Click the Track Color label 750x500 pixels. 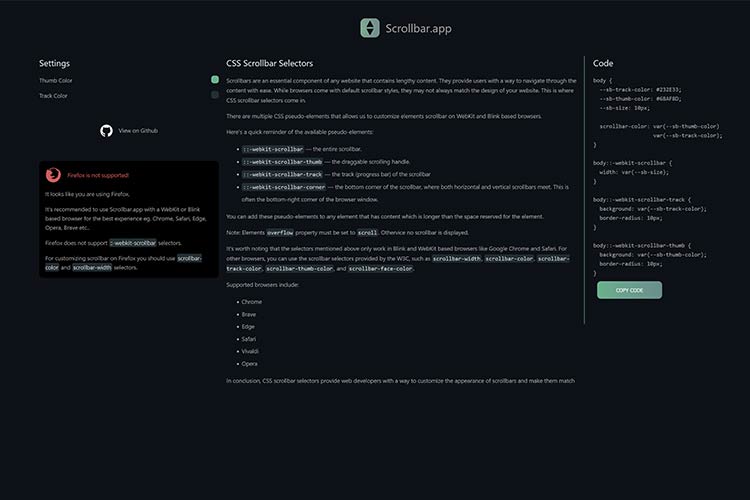(54, 96)
